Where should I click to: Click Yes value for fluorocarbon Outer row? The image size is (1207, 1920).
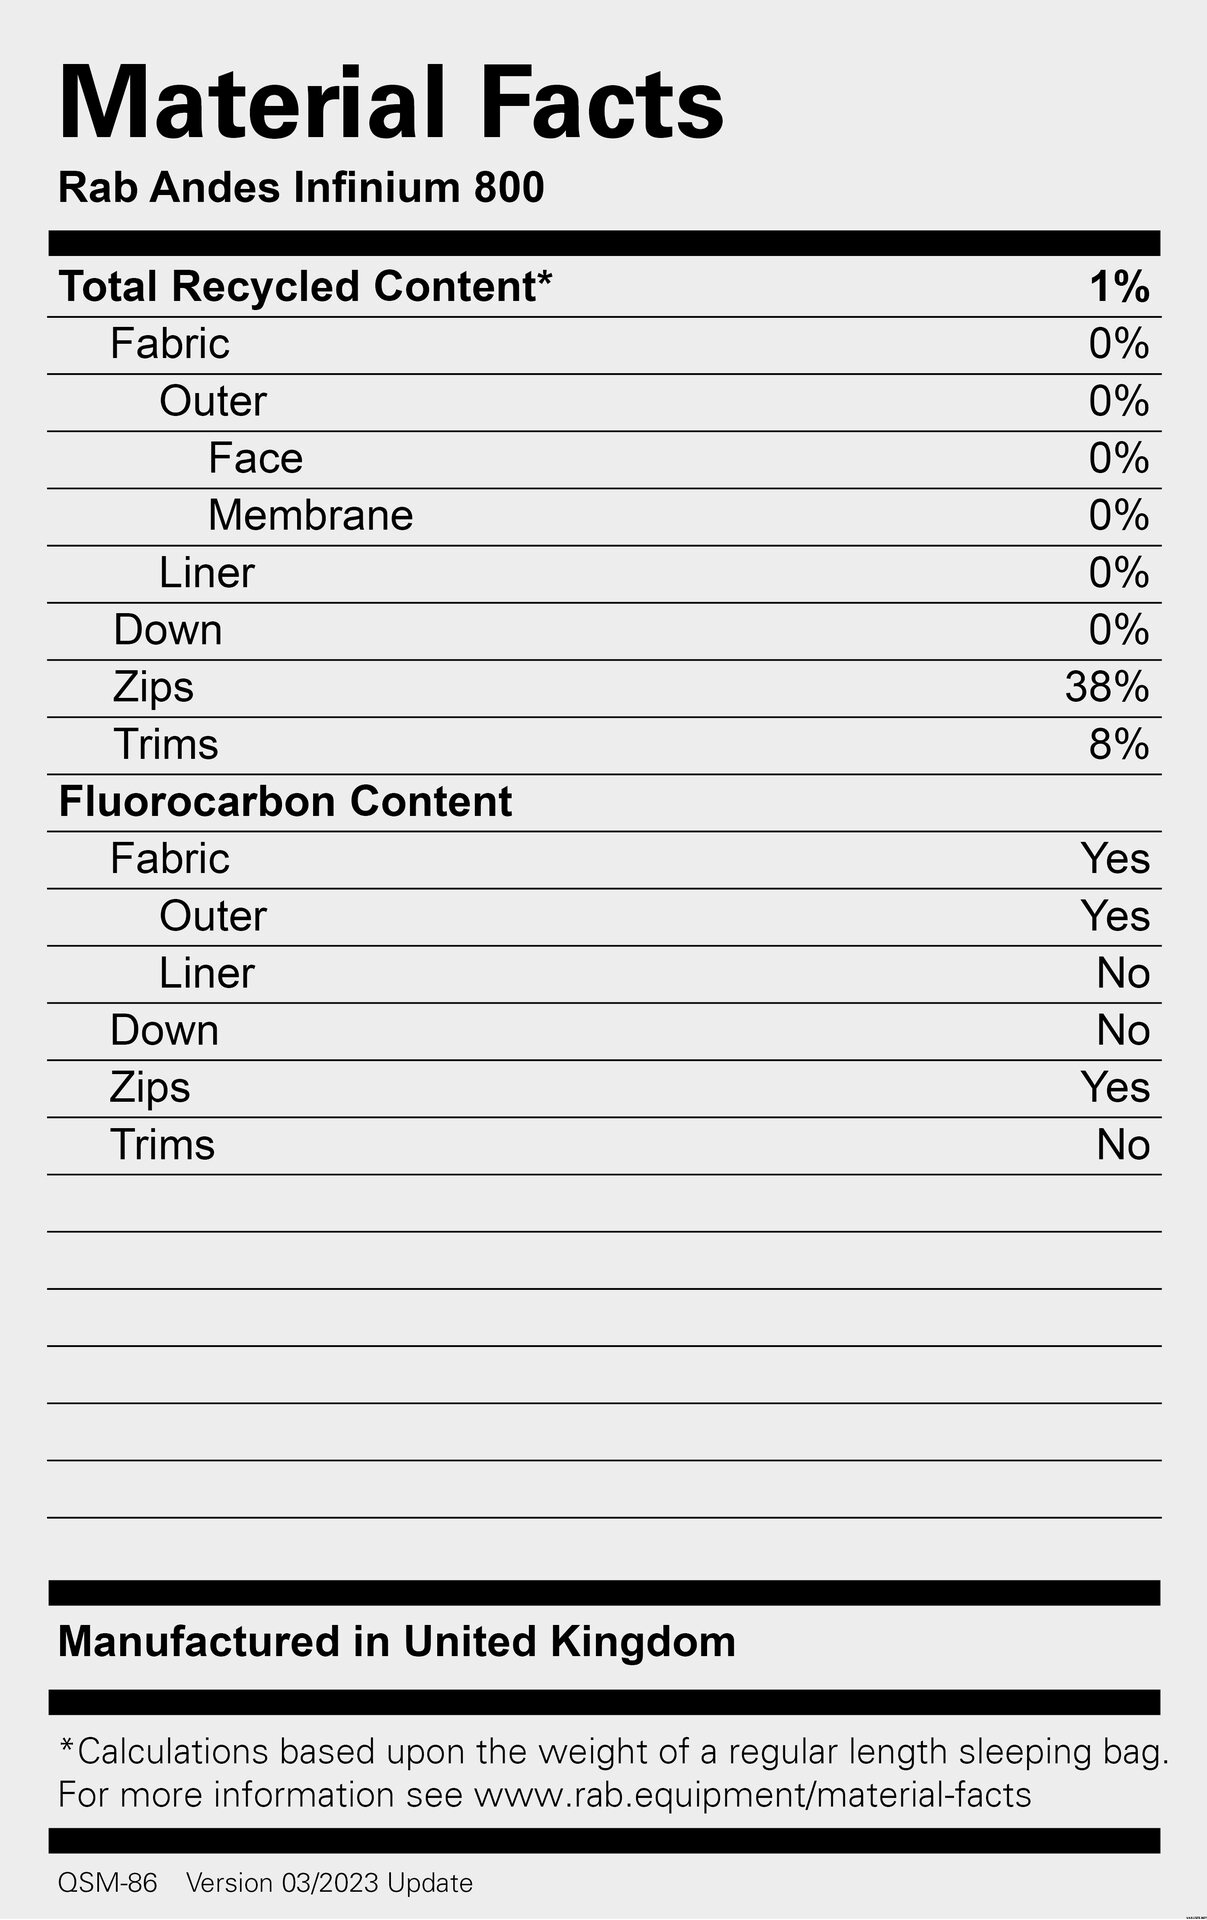pos(1115,916)
